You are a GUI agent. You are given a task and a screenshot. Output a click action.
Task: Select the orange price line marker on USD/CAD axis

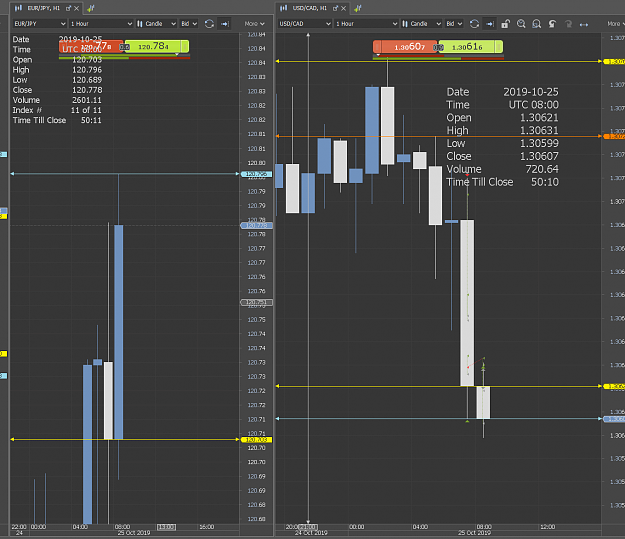(614, 136)
